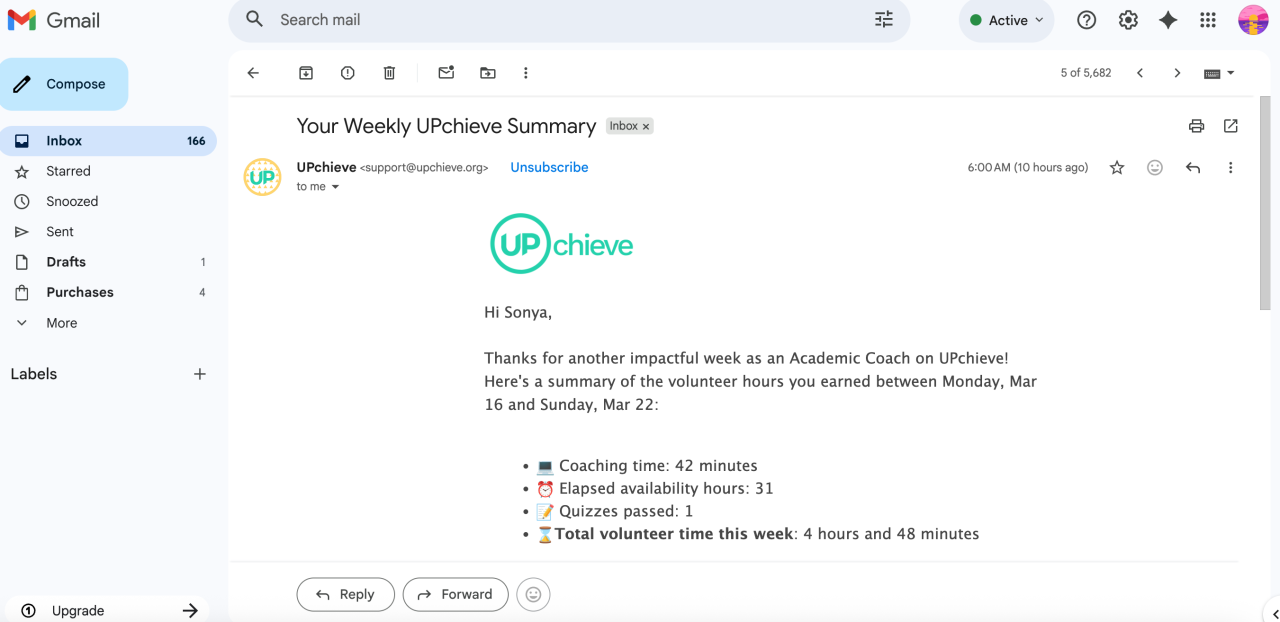Viewport: 1280px width, 622px height.
Task: Expand the side panel chevron
Action: tap(1275, 615)
